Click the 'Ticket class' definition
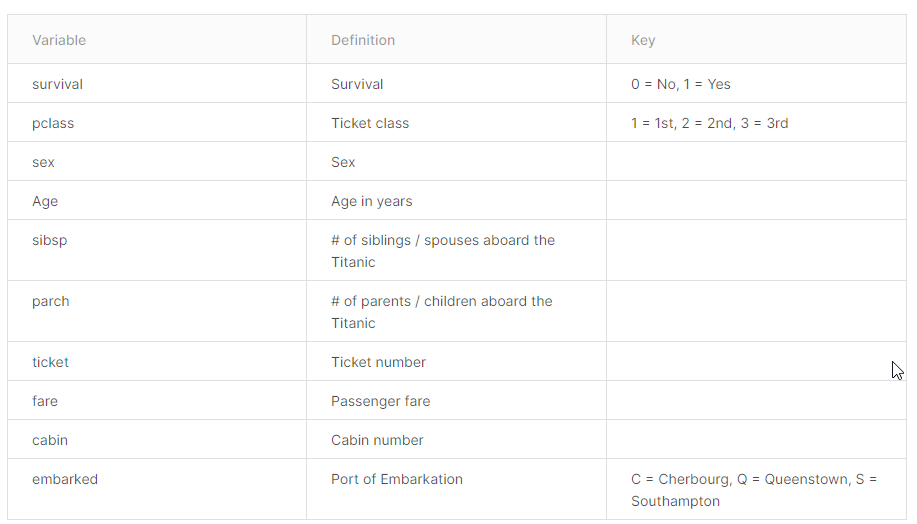Viewport: 917px width, 524px height. pos(370,123)
